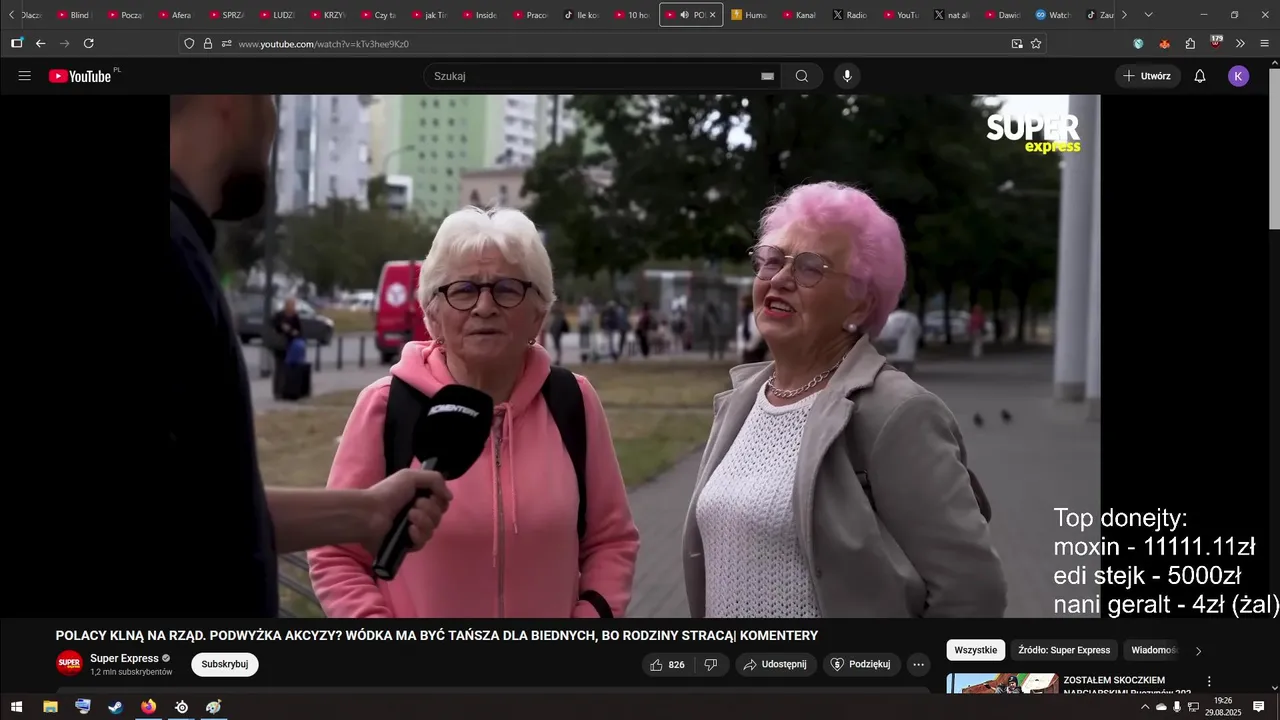List all tabs dropdown arrow

[1148, 15]
